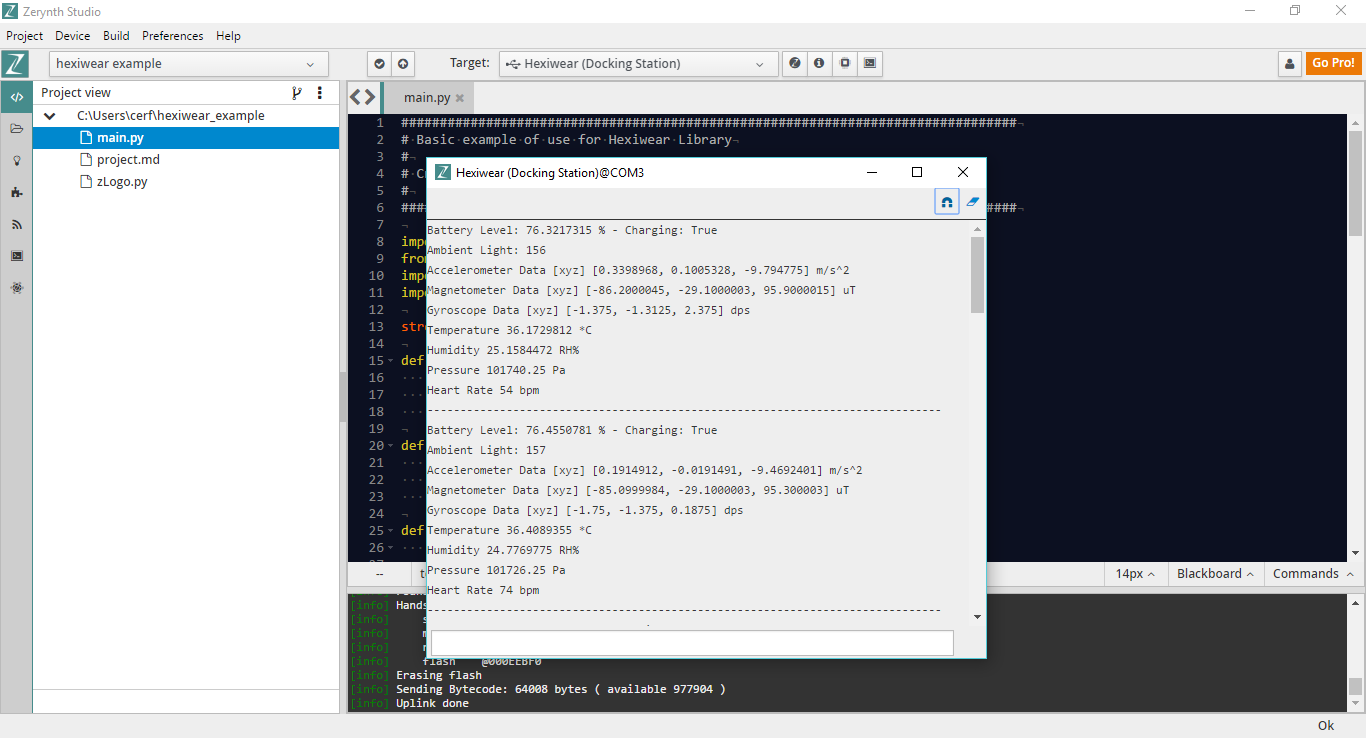Click the user profile icon
This screenshot has width=1366, height=738.
click(x=1290, y=64)
